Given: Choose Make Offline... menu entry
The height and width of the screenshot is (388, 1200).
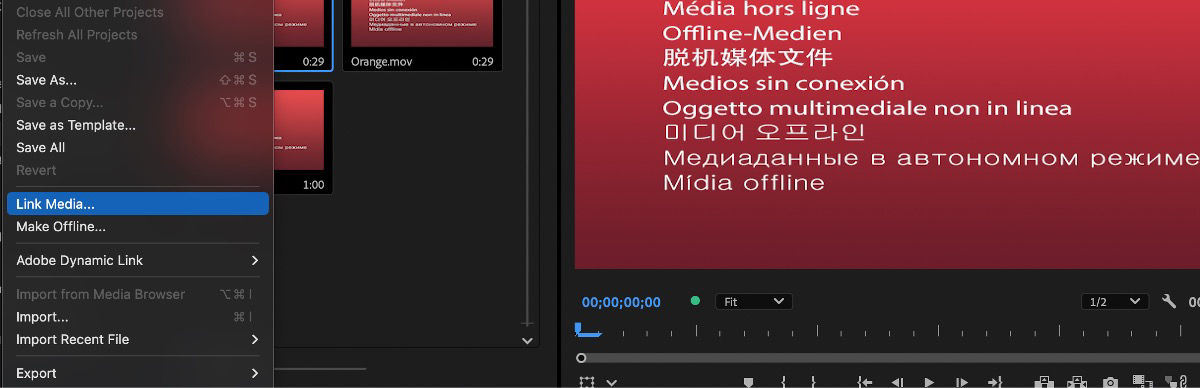Looking at the screenshot, I should coord(137,226).
